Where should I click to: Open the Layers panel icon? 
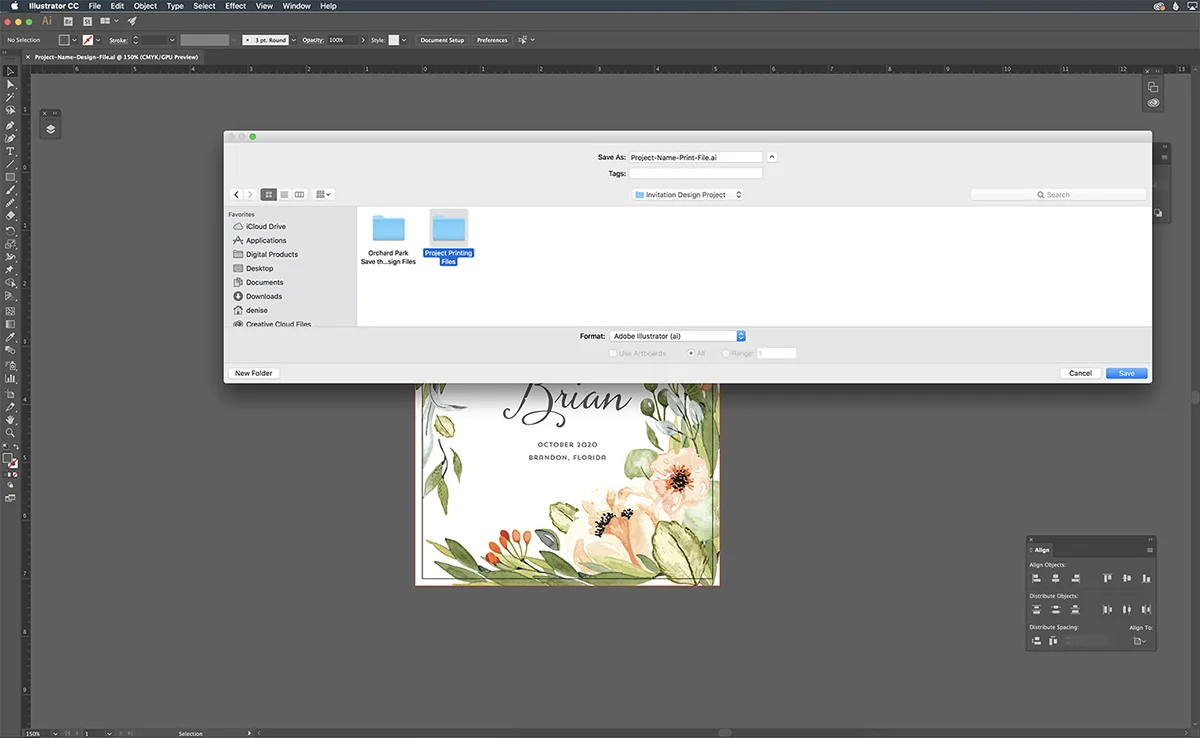point(50,129)
